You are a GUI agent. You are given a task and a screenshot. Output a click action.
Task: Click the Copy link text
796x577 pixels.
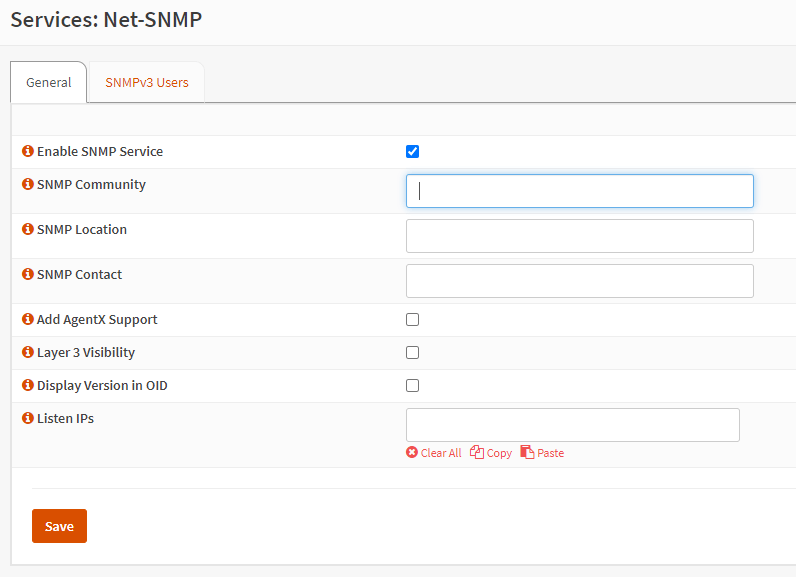pos(499,453)
